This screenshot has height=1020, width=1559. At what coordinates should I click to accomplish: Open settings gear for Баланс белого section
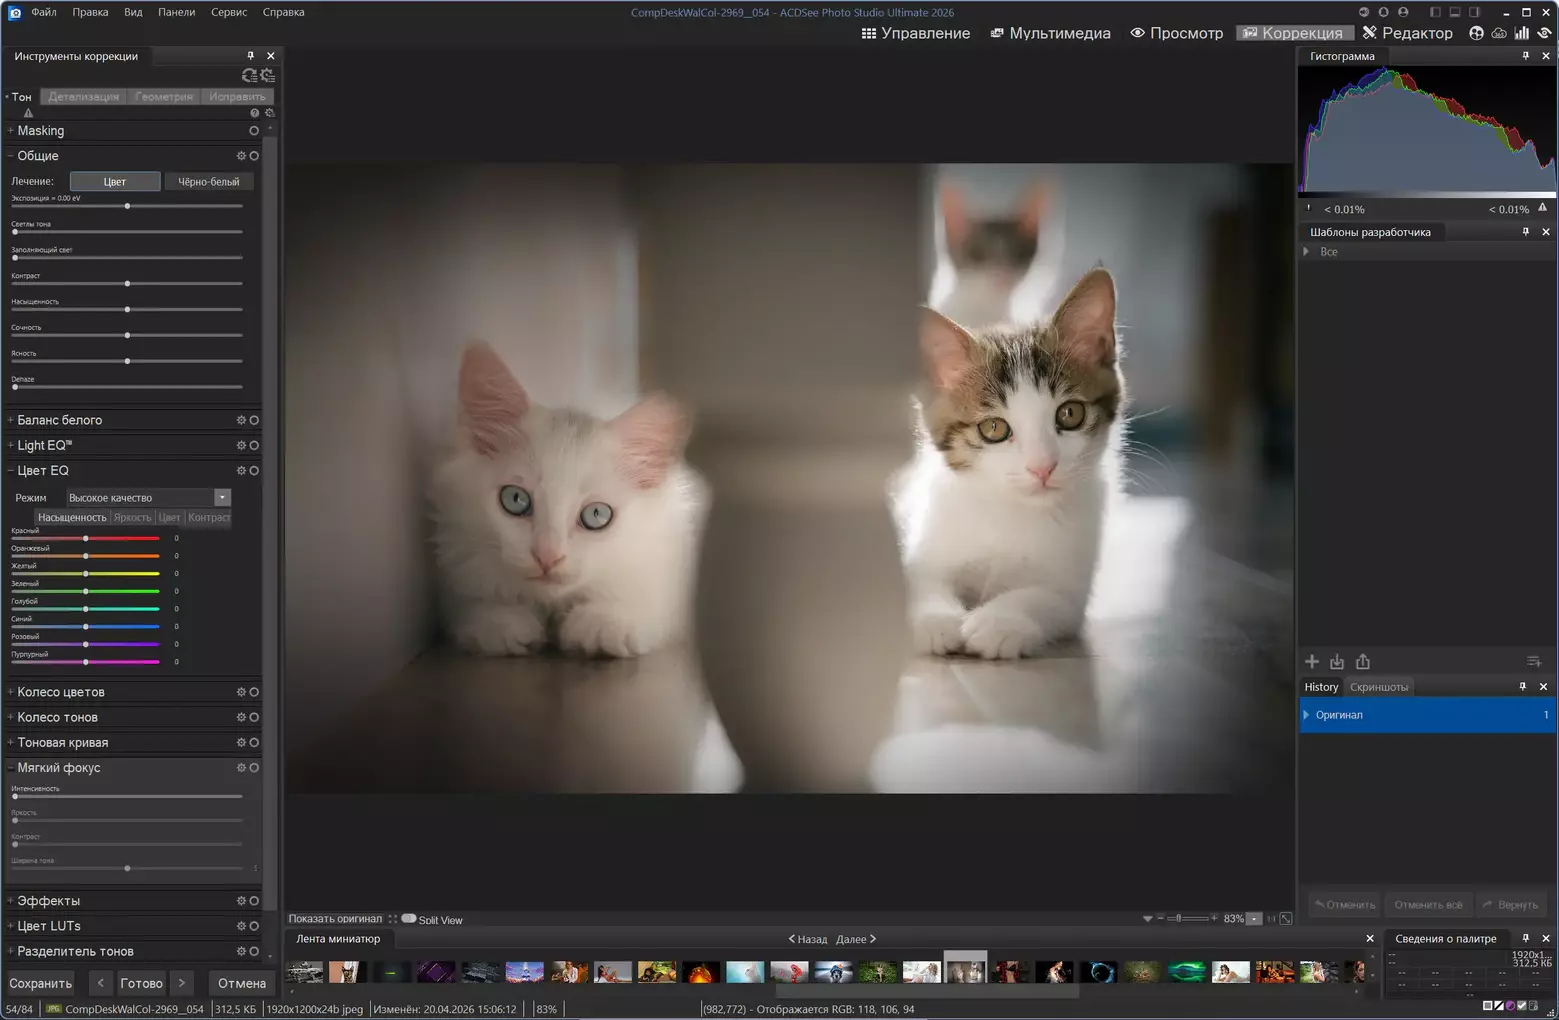pos(241,421)
